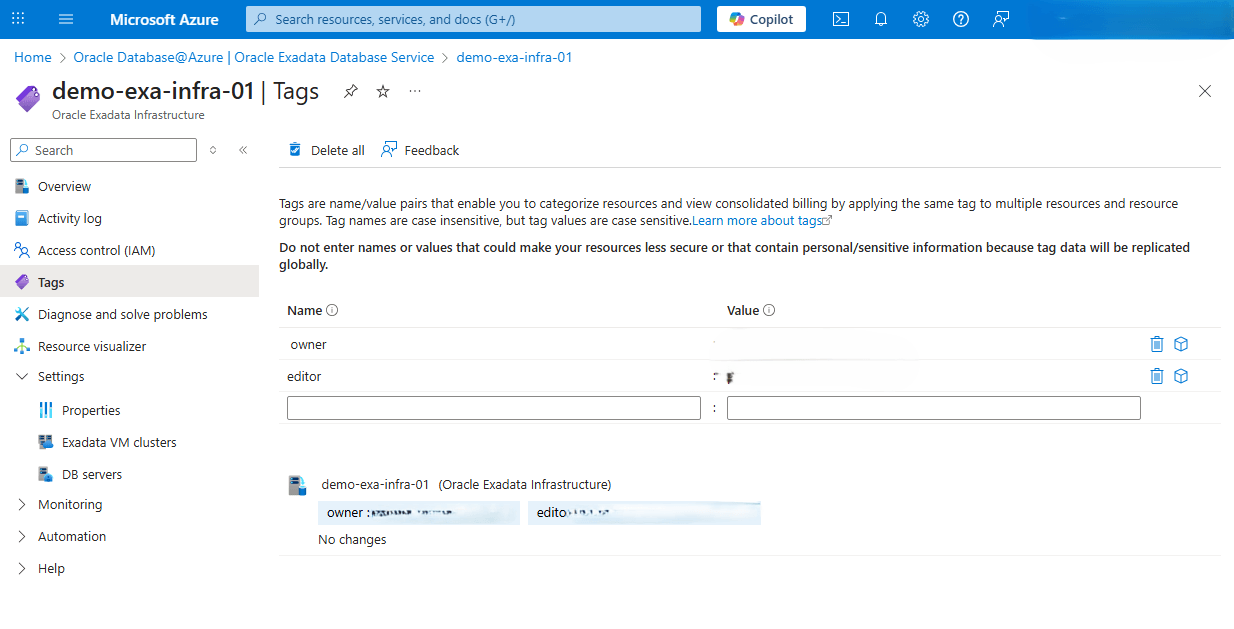Open demo-exa-infra-01 breadcrumb link

click(514, 57)
